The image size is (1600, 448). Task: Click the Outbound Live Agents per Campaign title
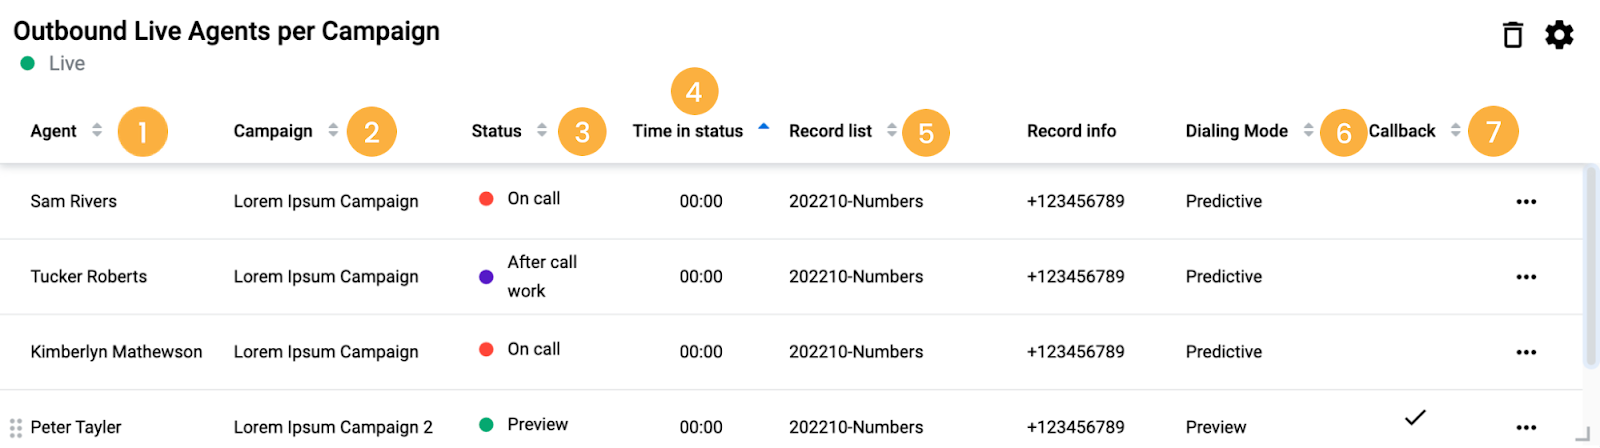coord(227,31)
